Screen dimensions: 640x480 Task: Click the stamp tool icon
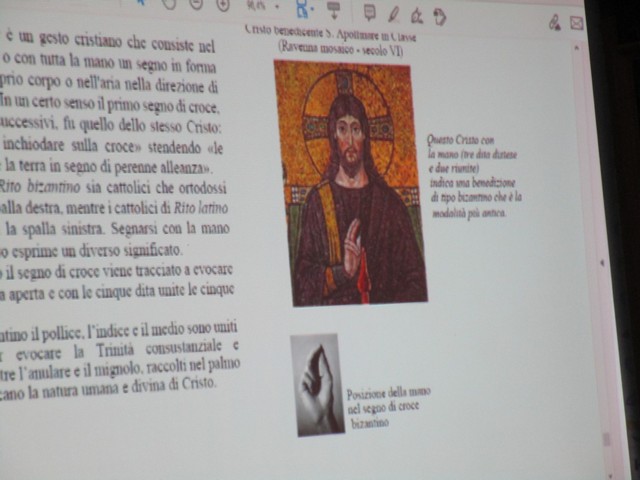(x=440, y=17)
